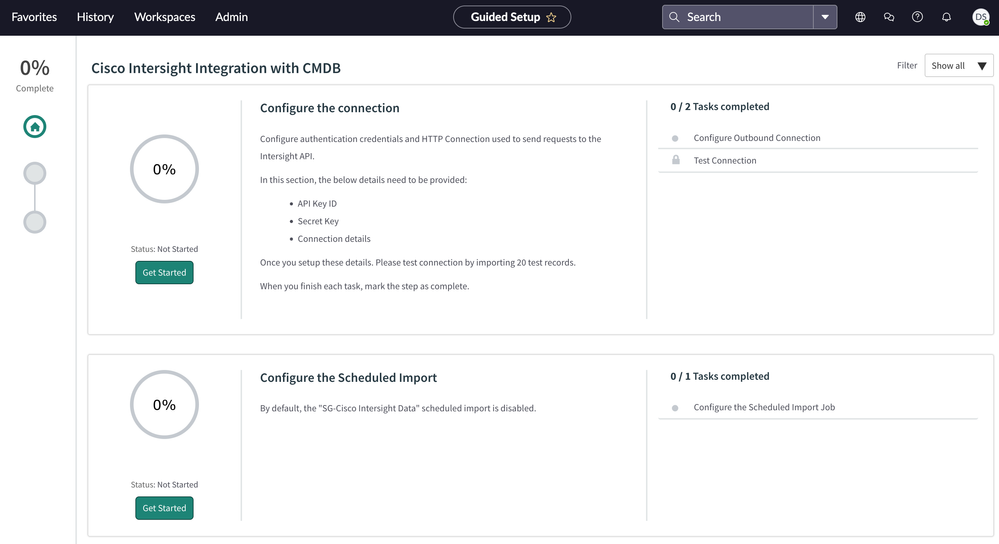This screenshot has height=544, width=999.
Task: Click the 0 / 1 Tasks completed text
Action: click(x=720, y=376)
